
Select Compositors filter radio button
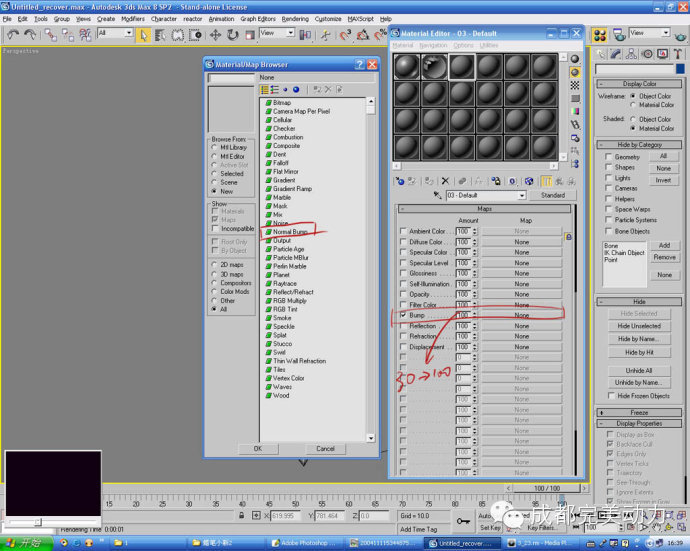click(214, 283)
